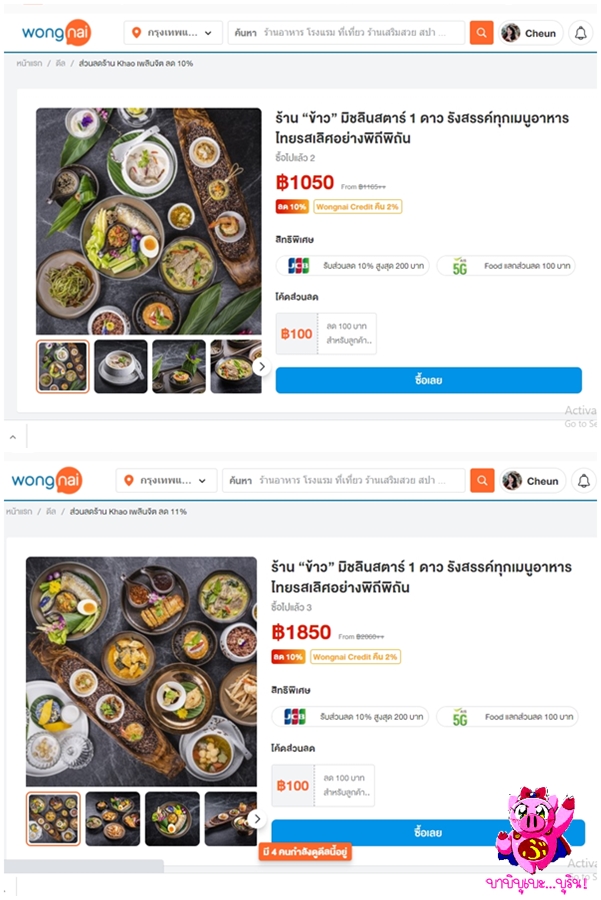Expand the Bangkok location dropdown in lower header
Screen dimensions: 601x900
pyautogui.click(x=166, y=480)
